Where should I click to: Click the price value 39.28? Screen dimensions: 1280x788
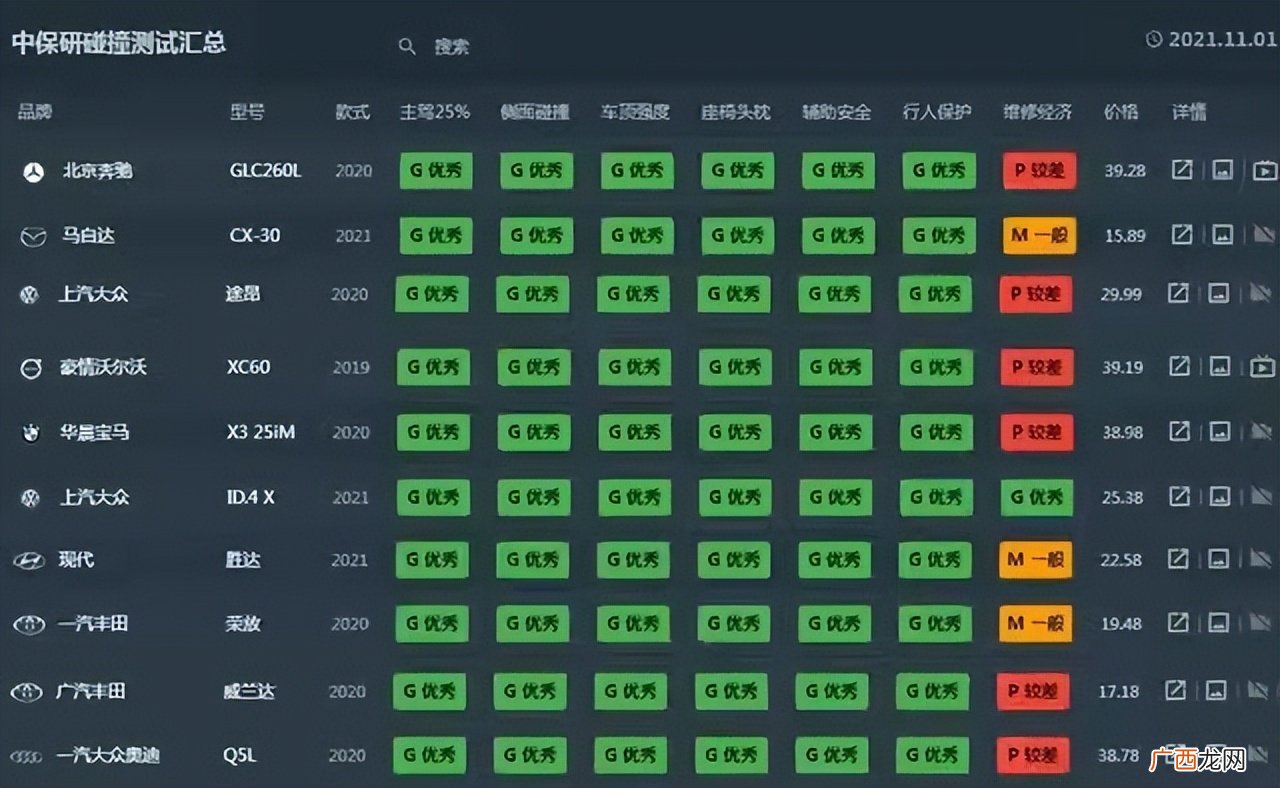(x=1125, y=171)
